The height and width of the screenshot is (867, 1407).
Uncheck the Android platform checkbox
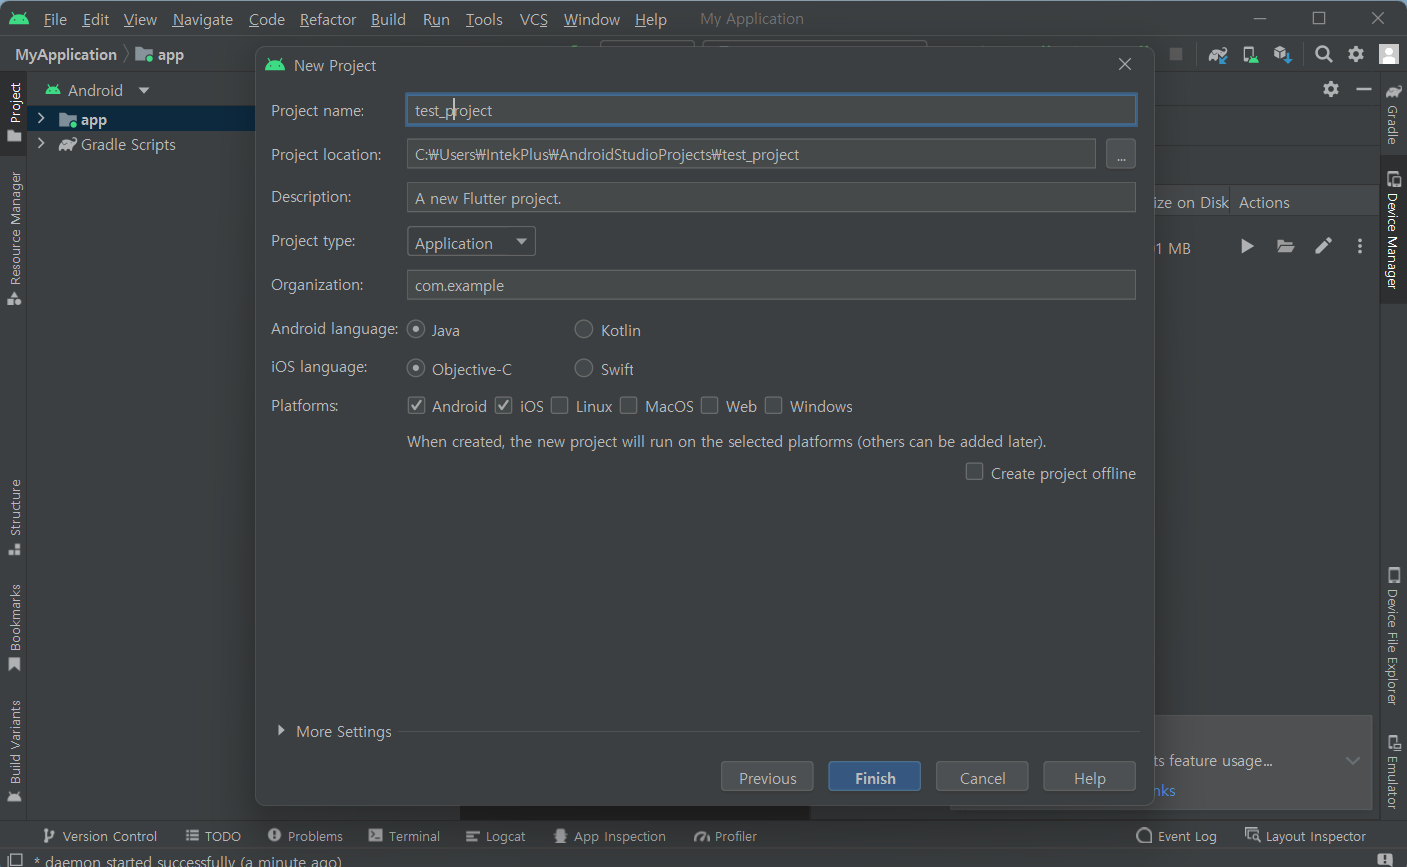coord(416,405)
